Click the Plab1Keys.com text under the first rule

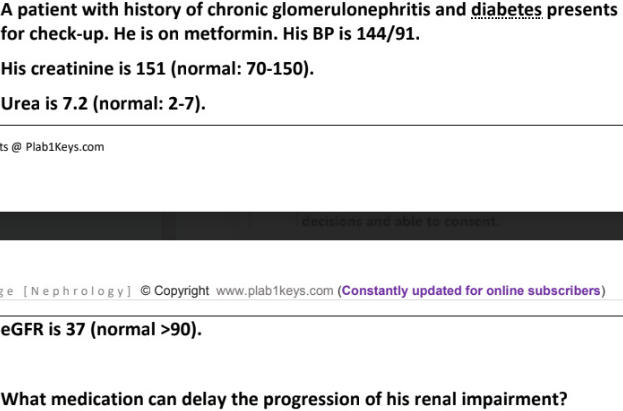65,147
